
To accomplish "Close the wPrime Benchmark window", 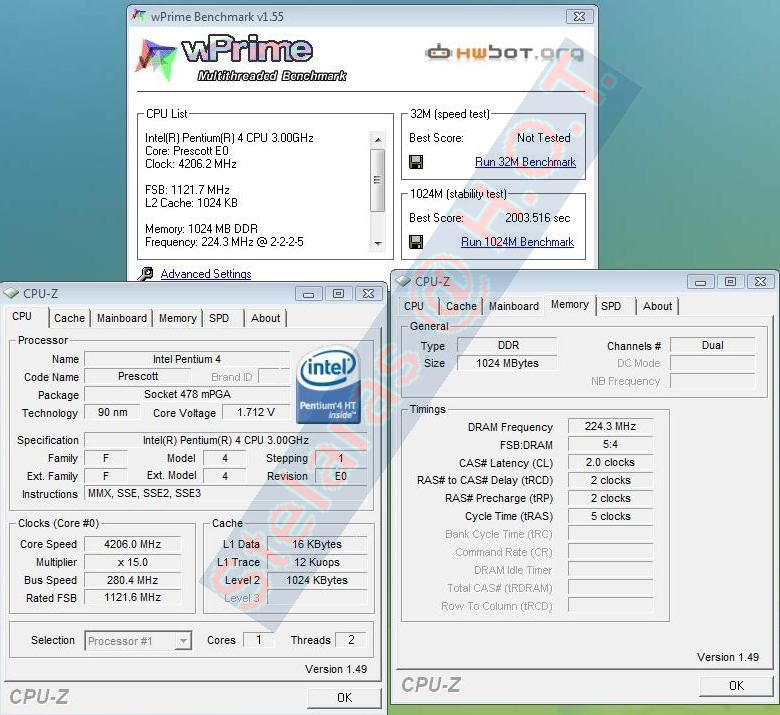I will pos(580,16).
